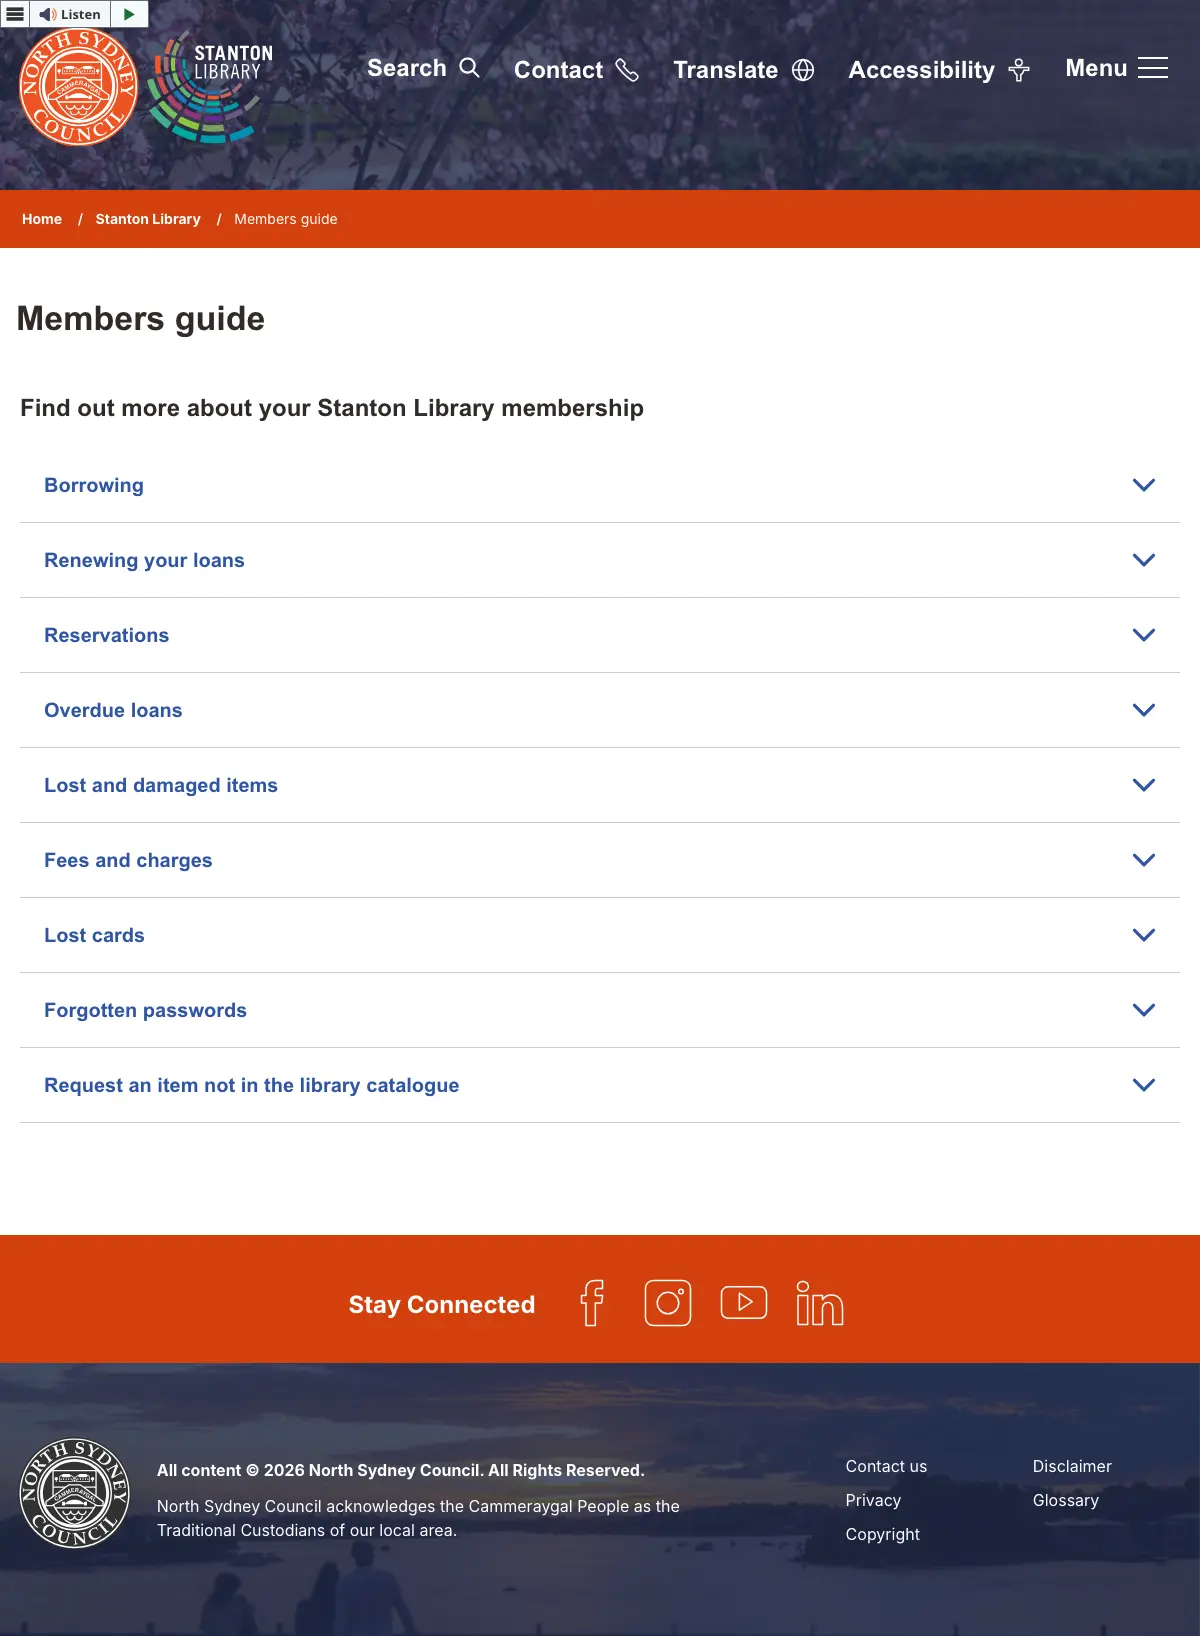This screenshot has height=1636, width=1200.
Task: Open the Copyright footer link
Action: tap(882, 1534)
